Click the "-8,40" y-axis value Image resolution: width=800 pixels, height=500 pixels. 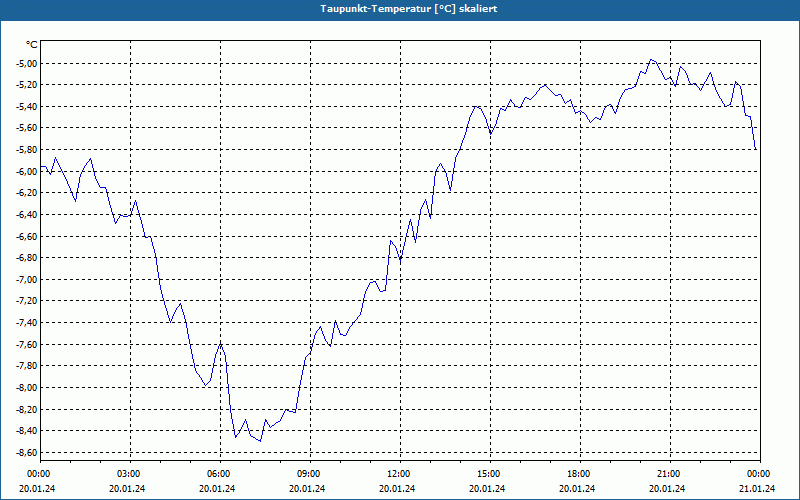pyautogui.click(x=26, y=431)
